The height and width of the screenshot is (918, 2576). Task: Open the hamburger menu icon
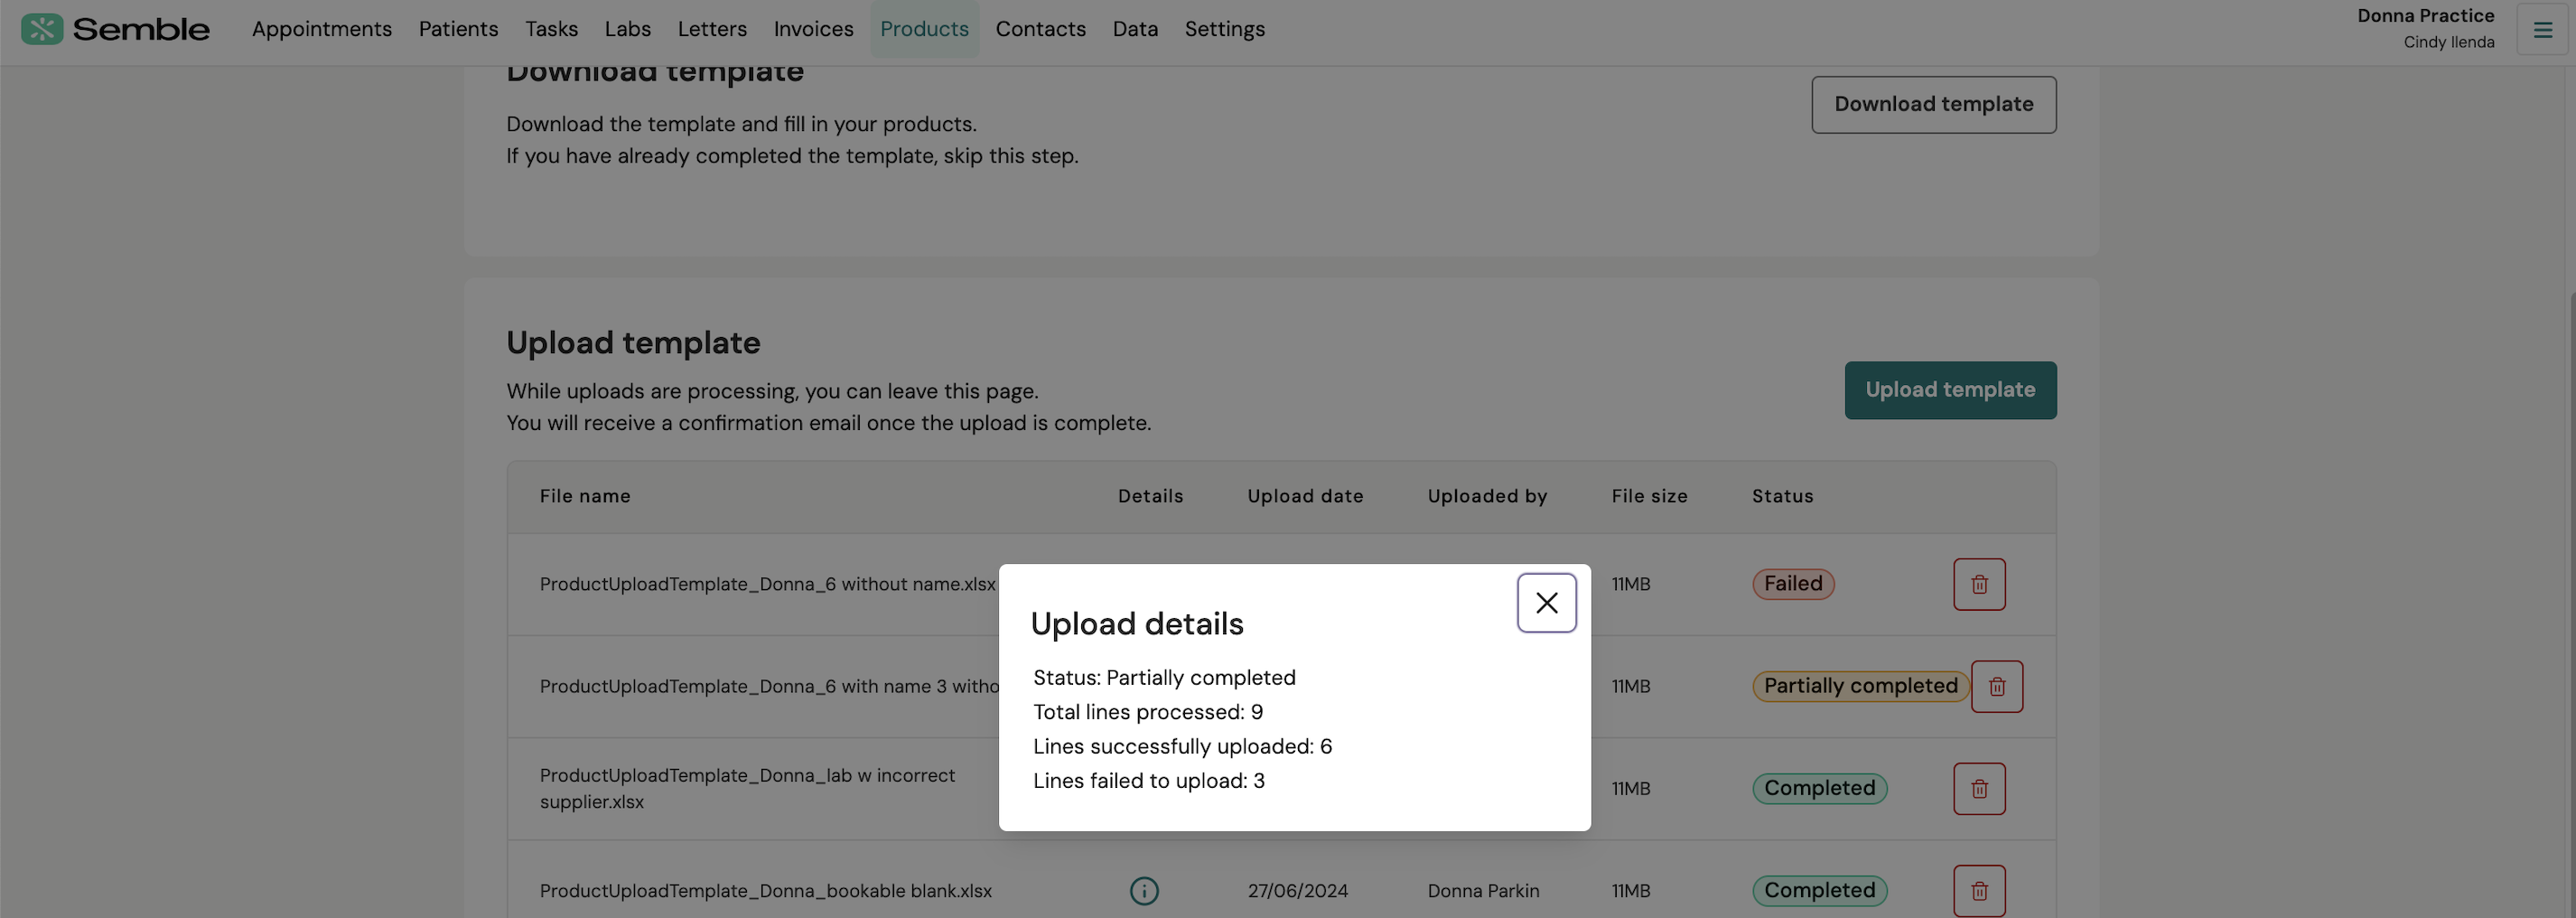(x=2542, y=30)
